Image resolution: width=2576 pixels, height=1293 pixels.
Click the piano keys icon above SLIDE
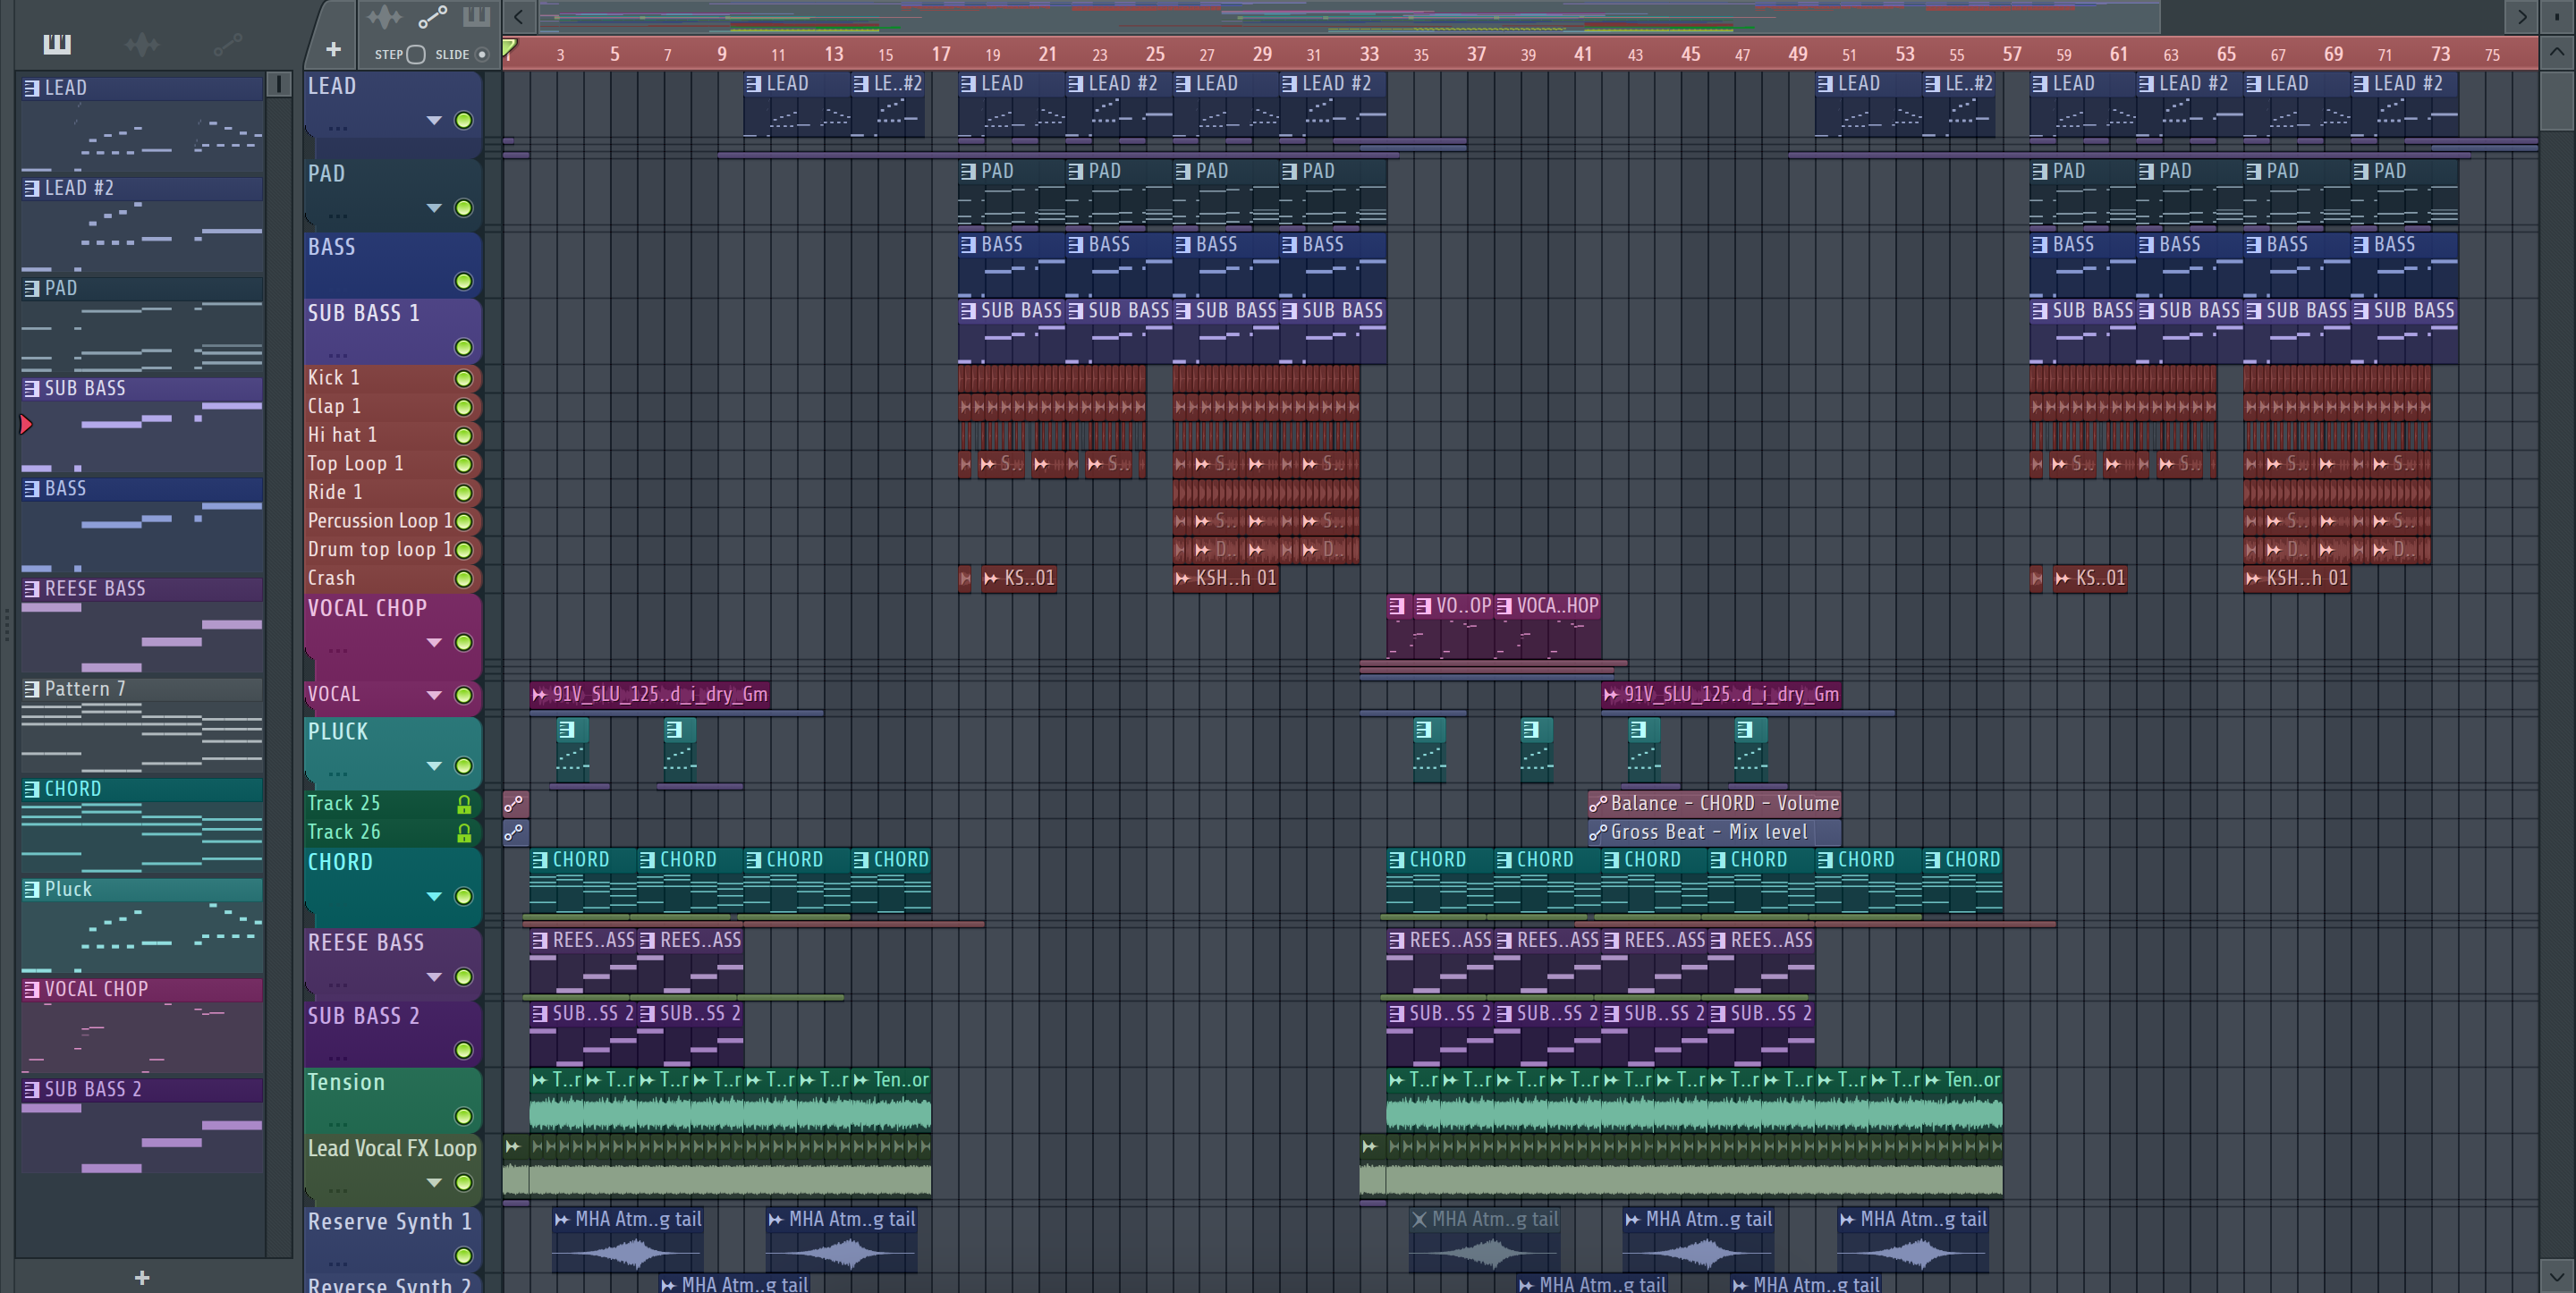476,17
